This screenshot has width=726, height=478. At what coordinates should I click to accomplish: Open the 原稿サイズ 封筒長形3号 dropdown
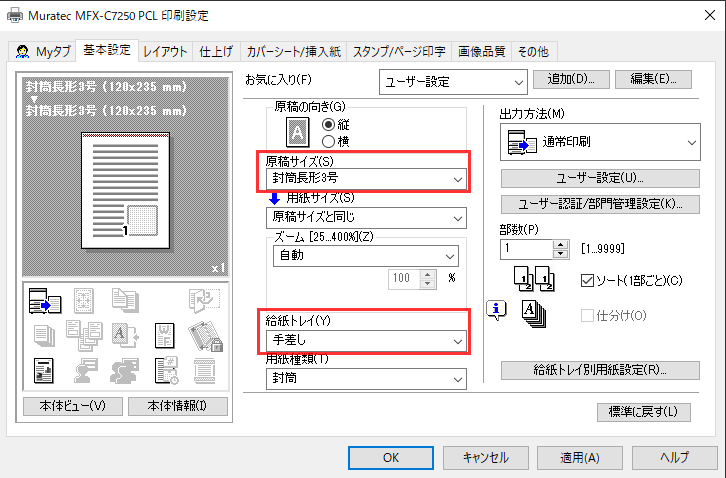coord(366,178)
